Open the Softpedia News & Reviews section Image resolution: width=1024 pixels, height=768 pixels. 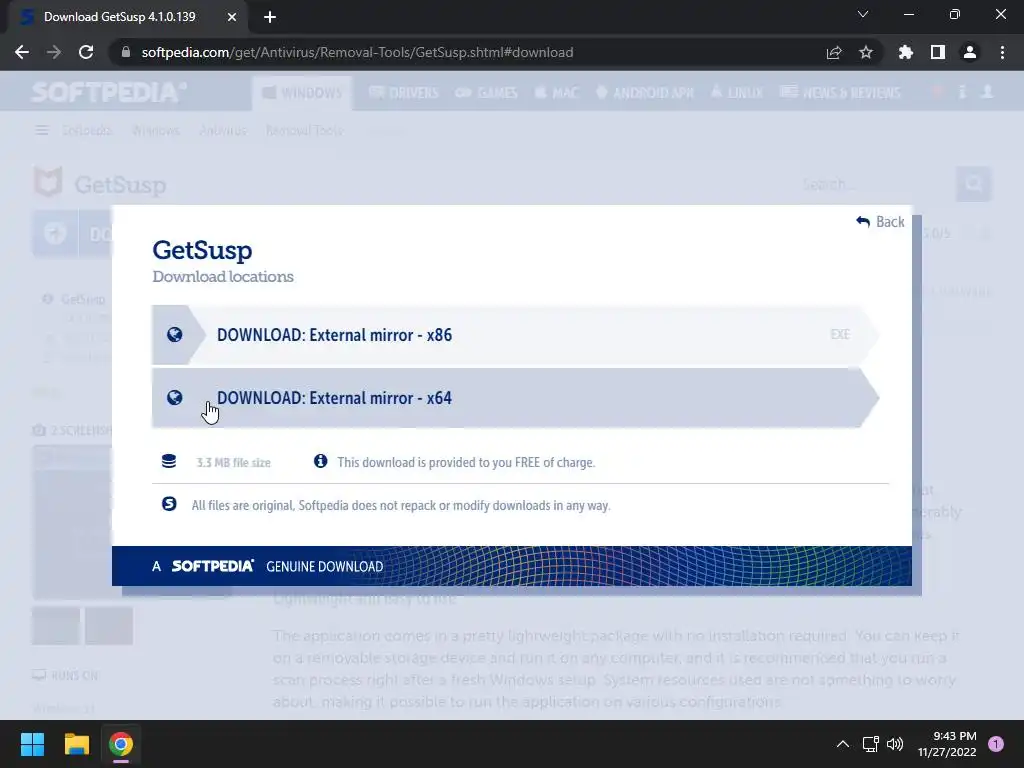tap(840, 93)
